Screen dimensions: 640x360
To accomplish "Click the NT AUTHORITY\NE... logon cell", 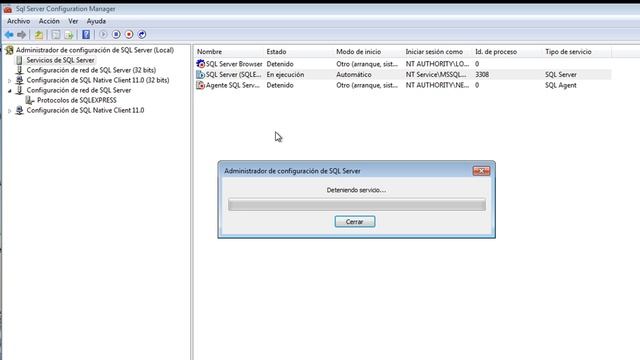I will pyautogui.click(x=437, y=85).
